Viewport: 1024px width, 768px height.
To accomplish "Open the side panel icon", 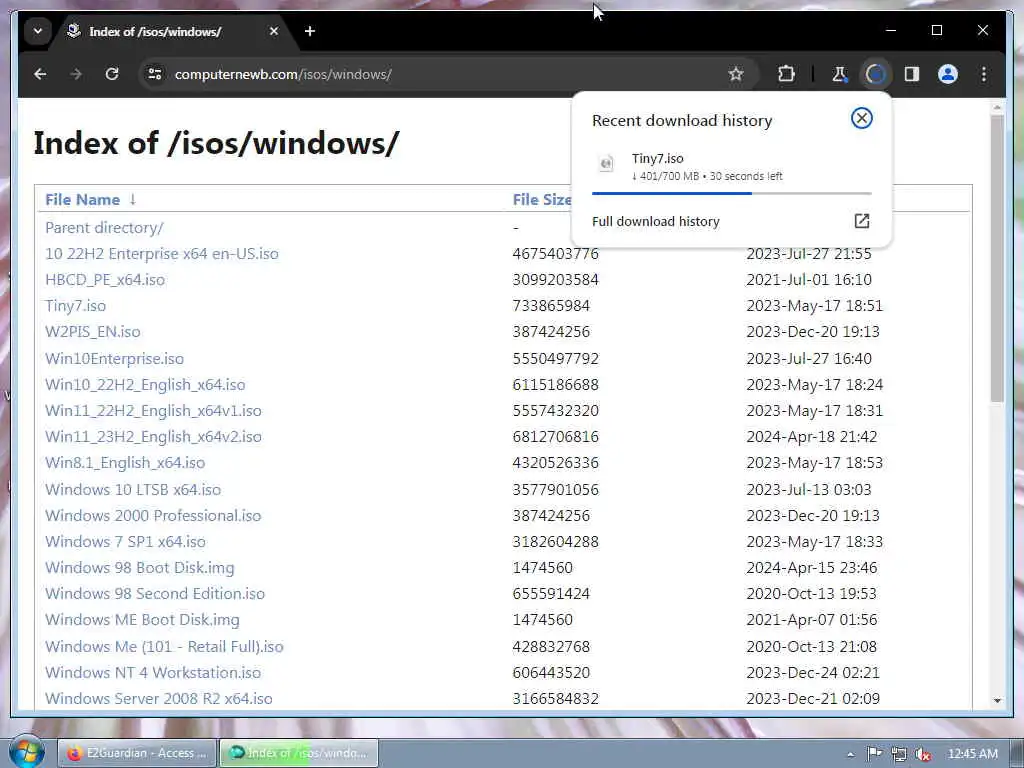I will pyautogui.click(x=912, y=74).
